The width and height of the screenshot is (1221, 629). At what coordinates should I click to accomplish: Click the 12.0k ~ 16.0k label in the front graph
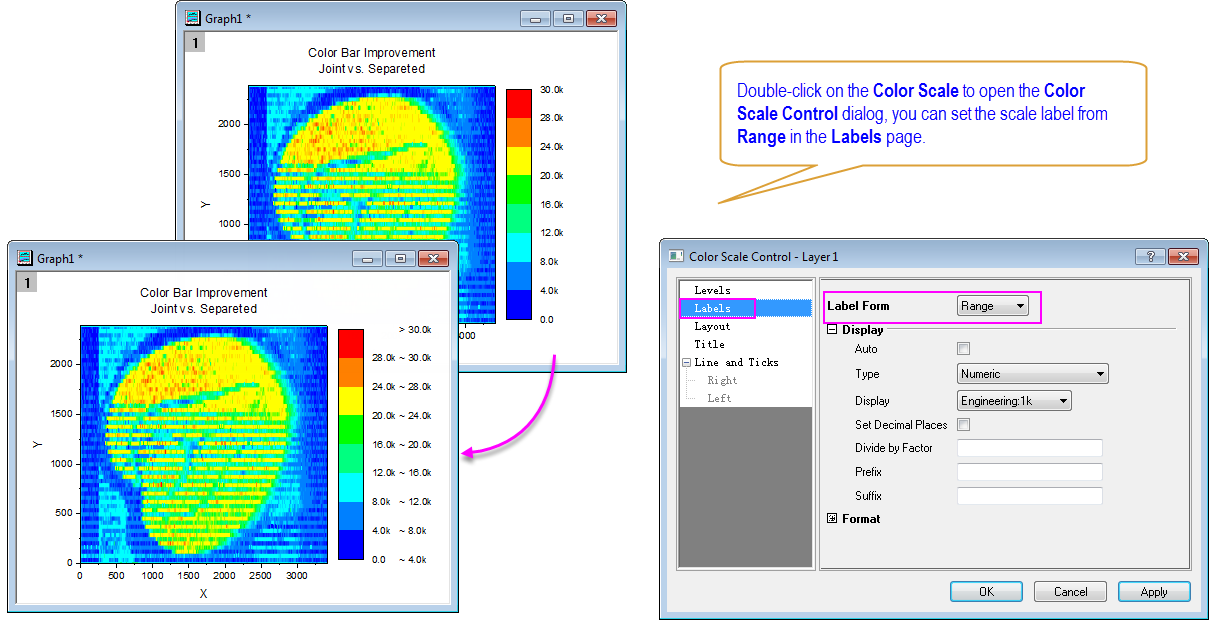click(402, 473)
